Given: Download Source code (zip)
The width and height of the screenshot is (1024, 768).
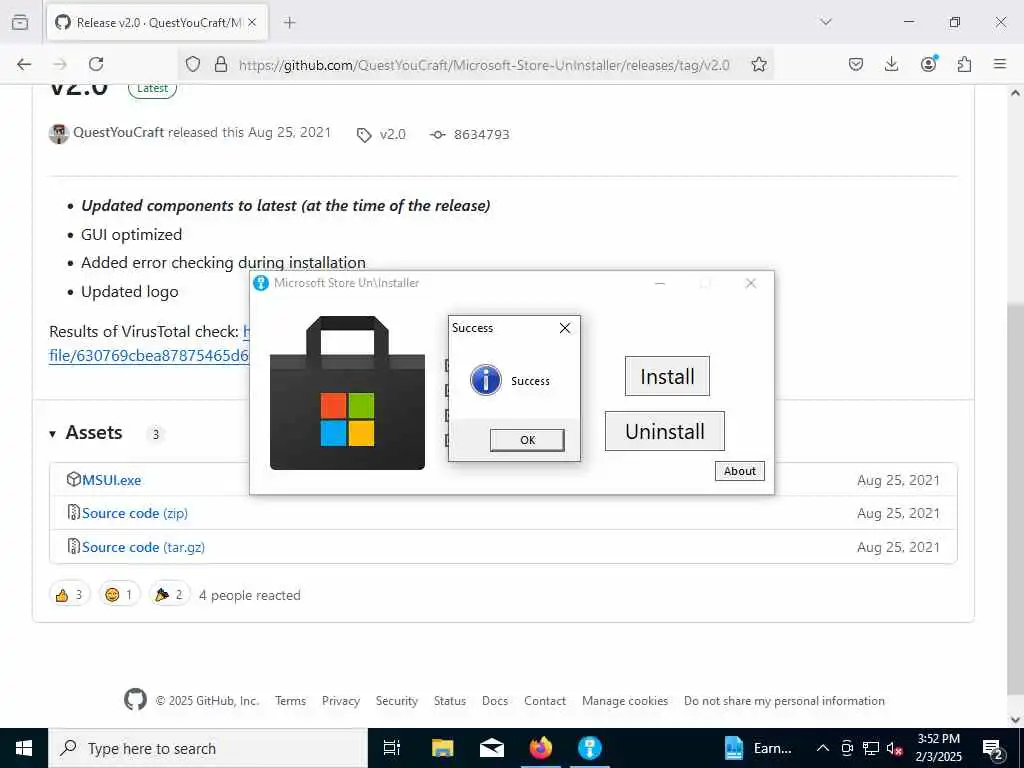Looking at the screenshot, I should point(135,513).
